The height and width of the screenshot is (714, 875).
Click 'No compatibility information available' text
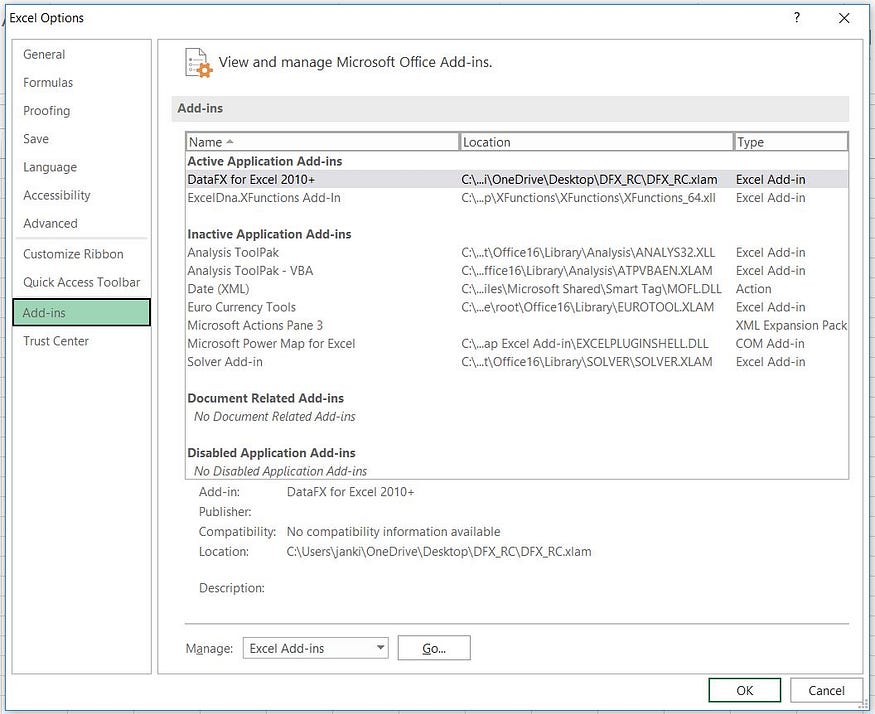coord(393,531)
